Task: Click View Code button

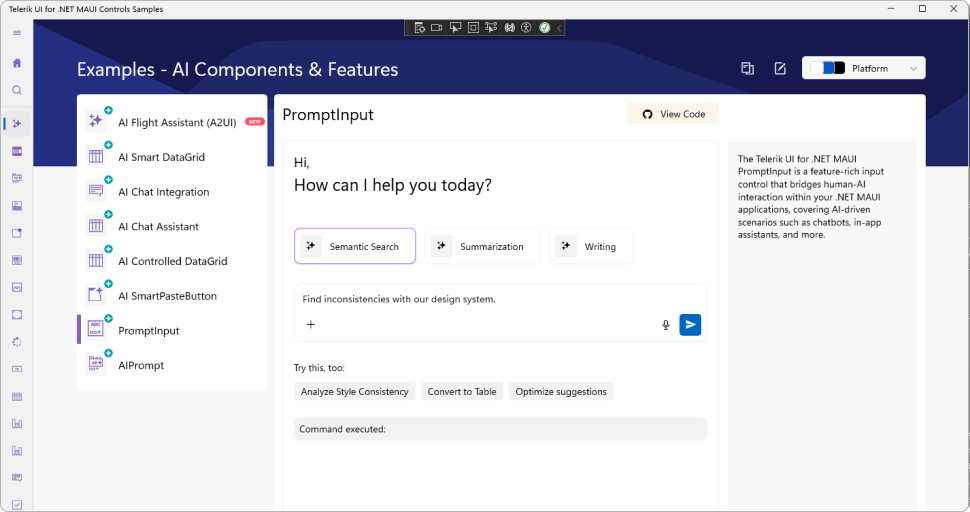Action: pyautogui.click(x=673, y=114)
